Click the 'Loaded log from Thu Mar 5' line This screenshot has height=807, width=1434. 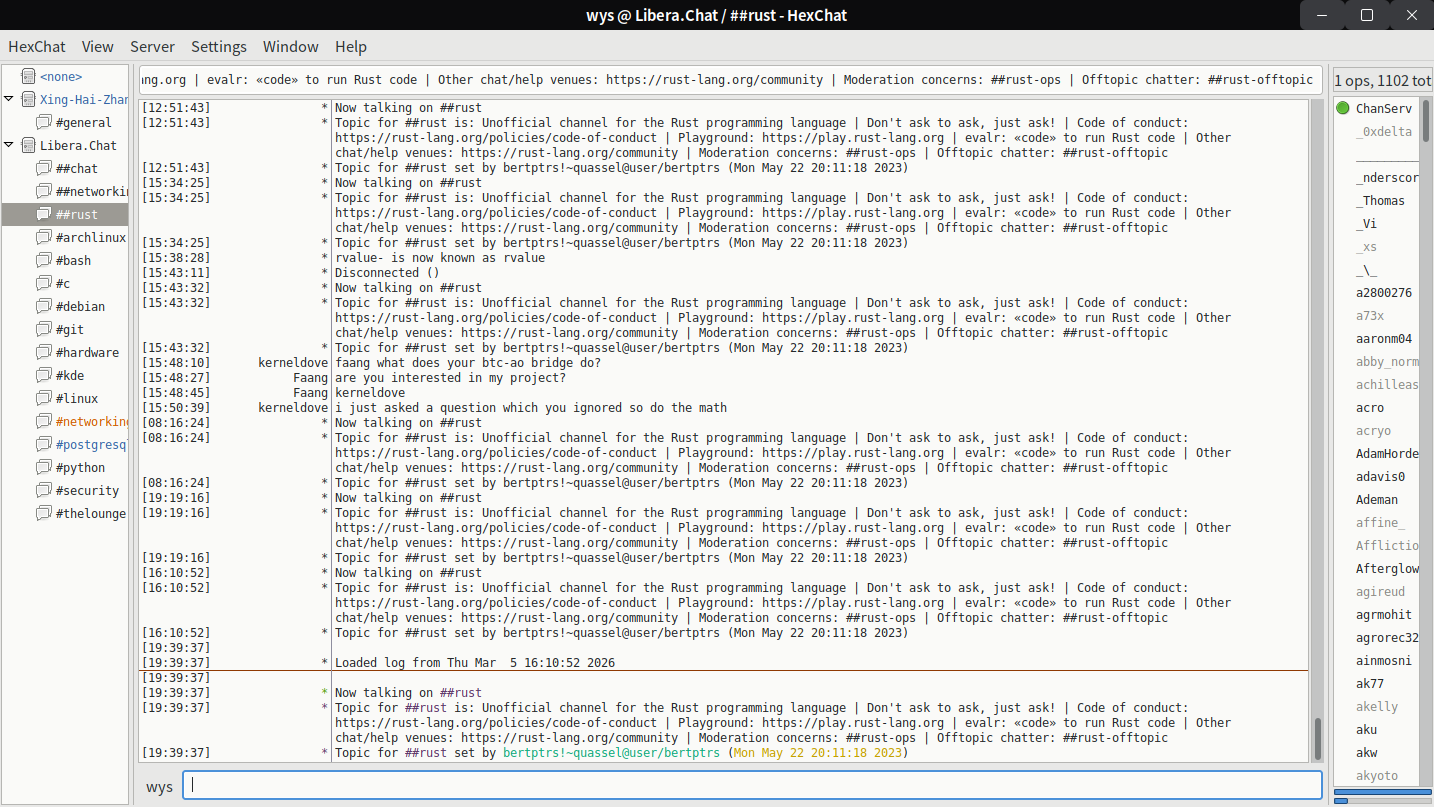point(475,663)
